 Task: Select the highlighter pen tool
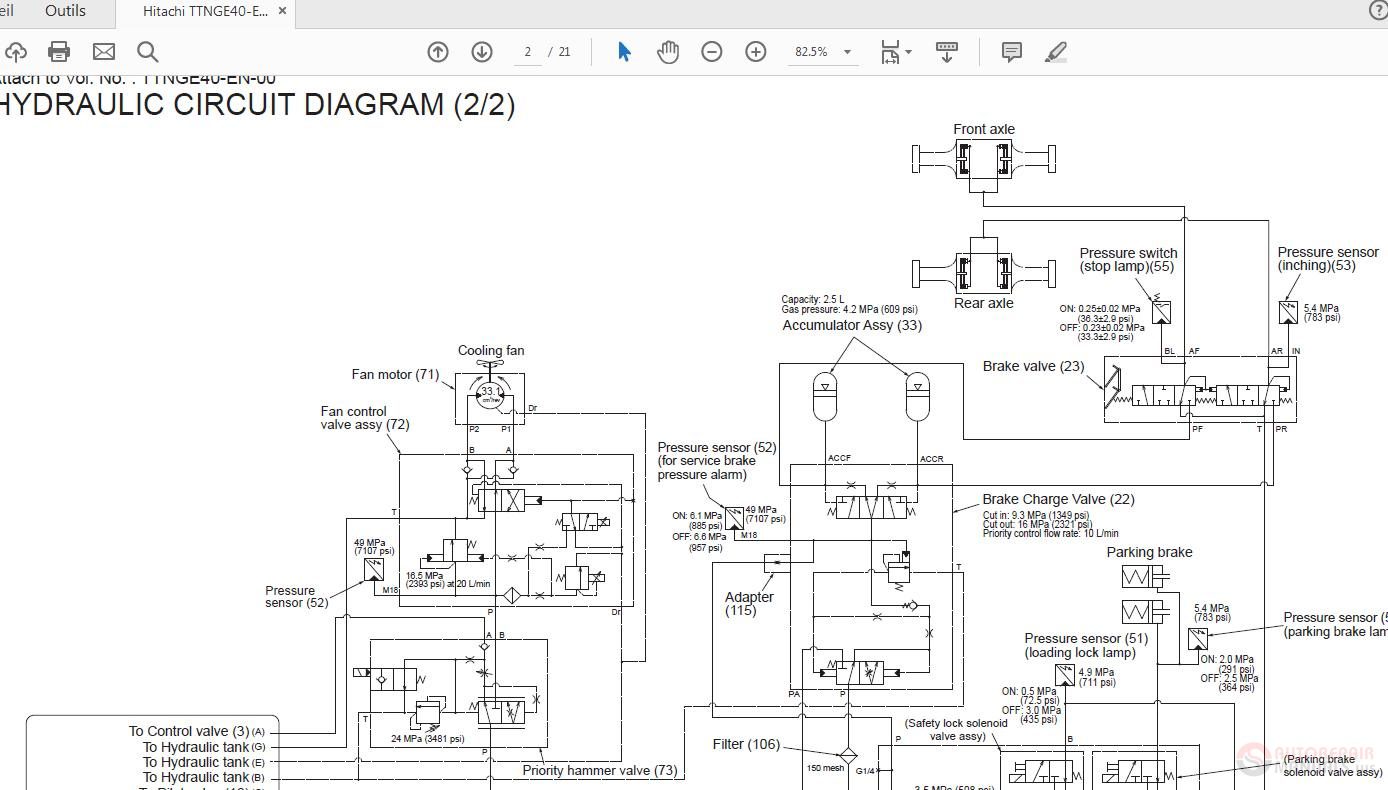pos(1056,52)
